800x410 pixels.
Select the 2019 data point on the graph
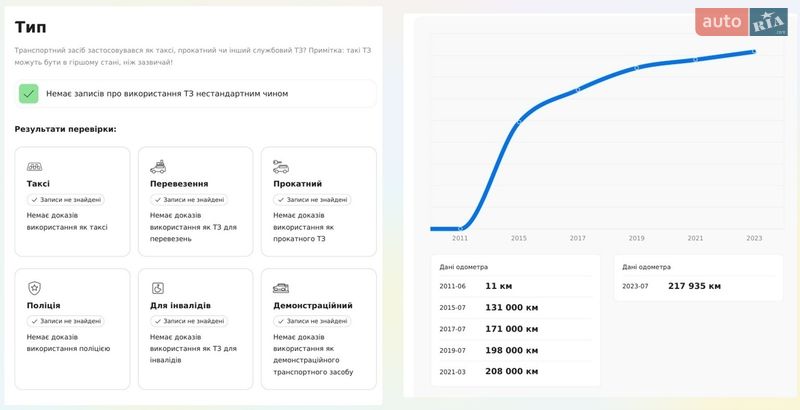pyautogui.click(x=636, y=68)
